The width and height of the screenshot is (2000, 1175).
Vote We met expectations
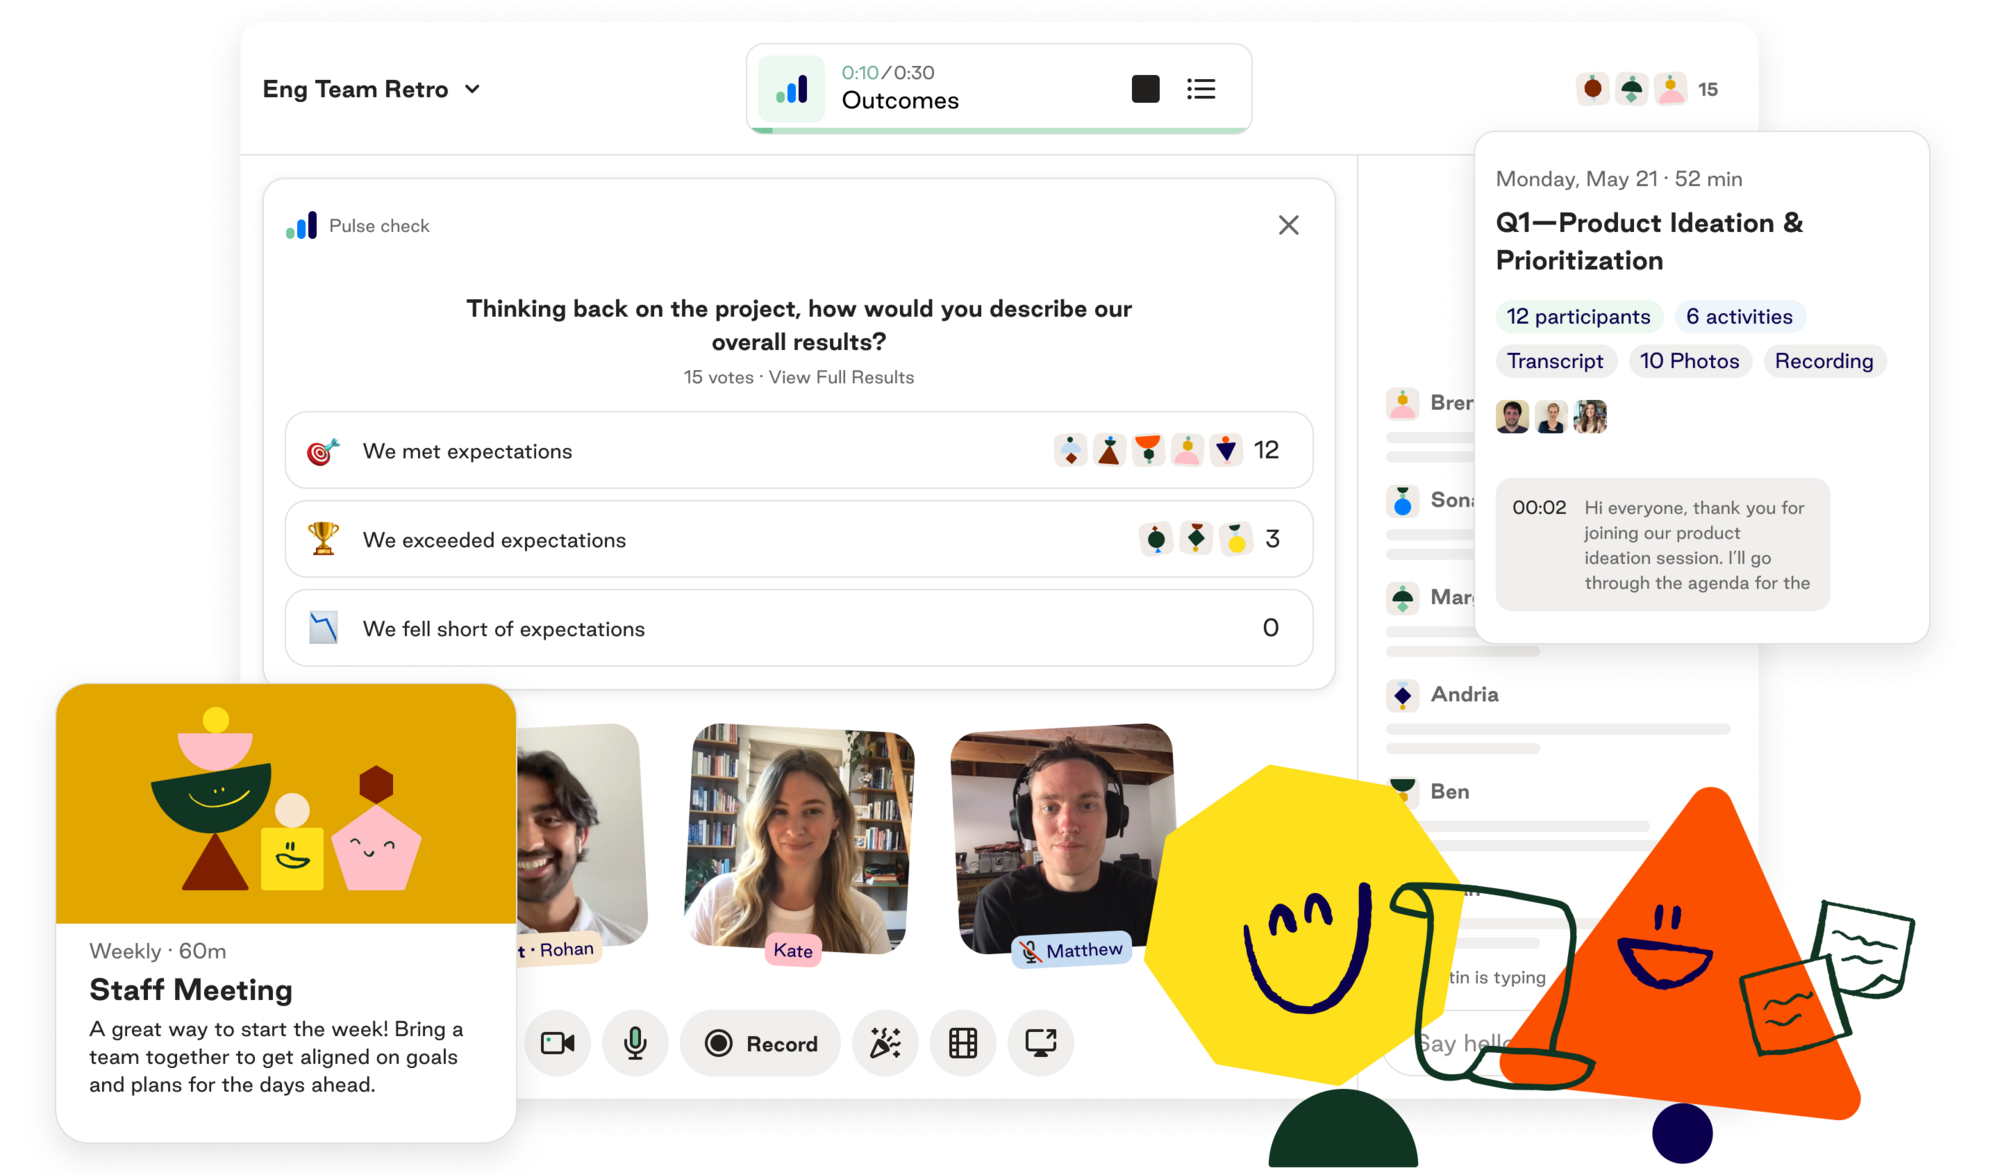click(798, 450)
